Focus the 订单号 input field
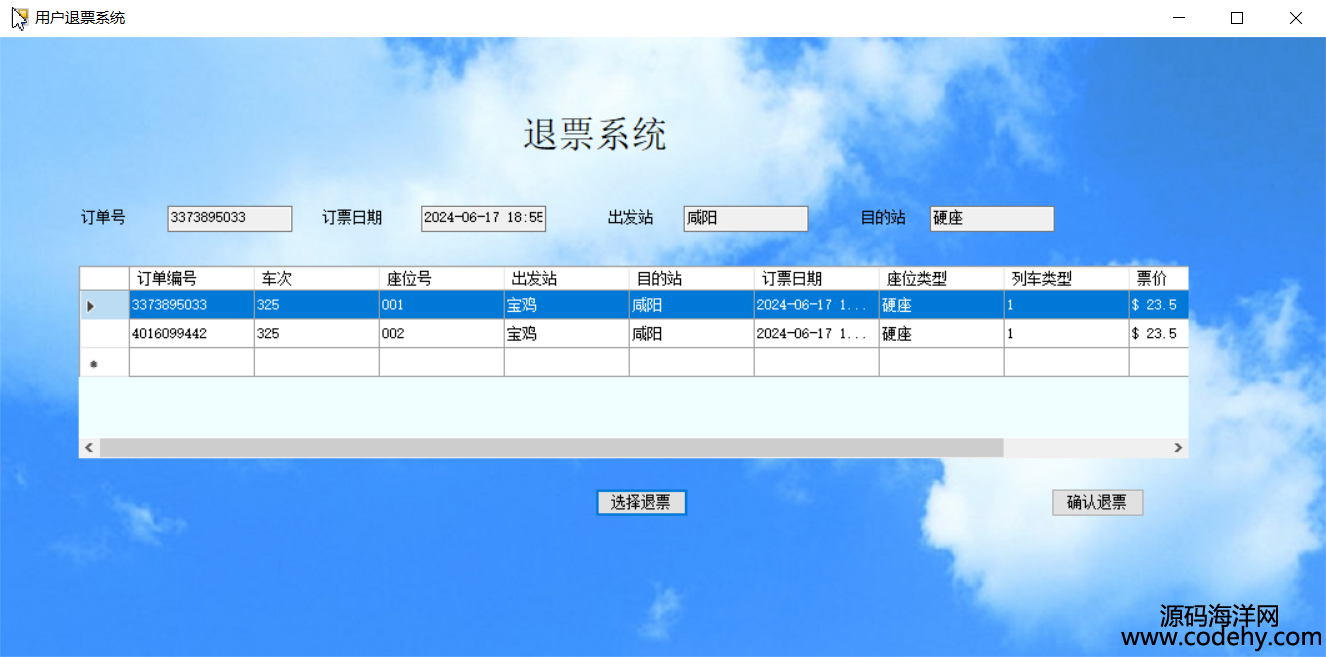The height and width of the screenshot is (657, 1326). click(230, 218)
